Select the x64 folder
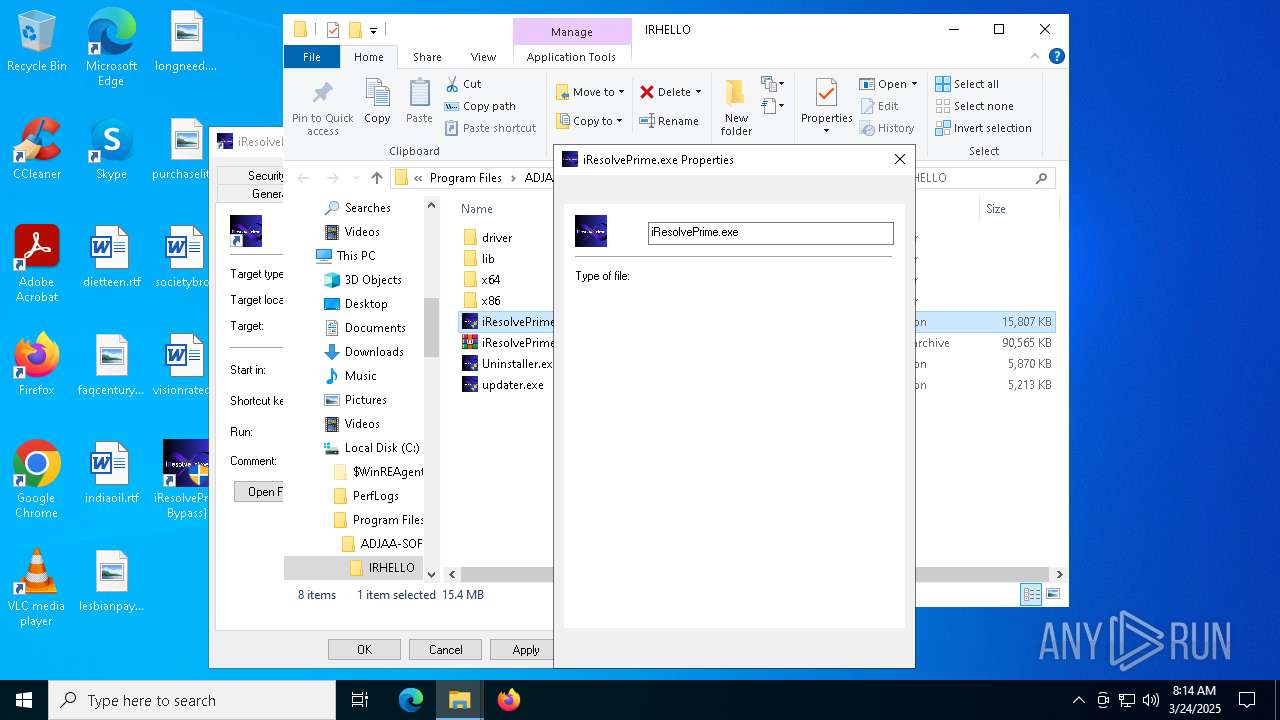The height and width of the screenshot is (720, 1280). click(x=490, y=280)
